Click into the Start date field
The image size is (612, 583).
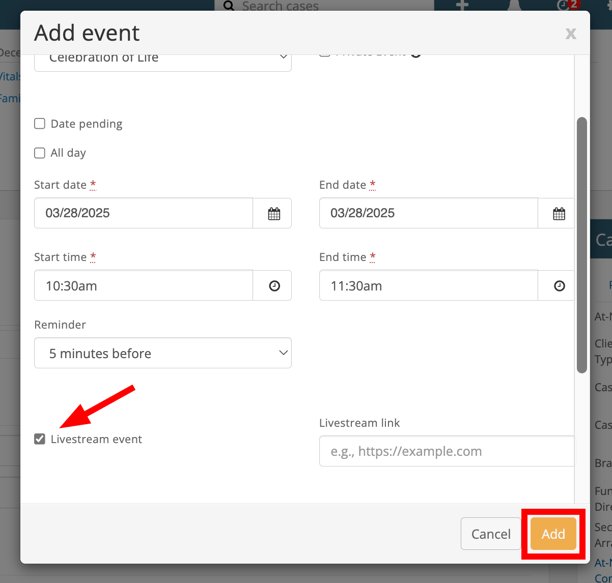(143, 213)
